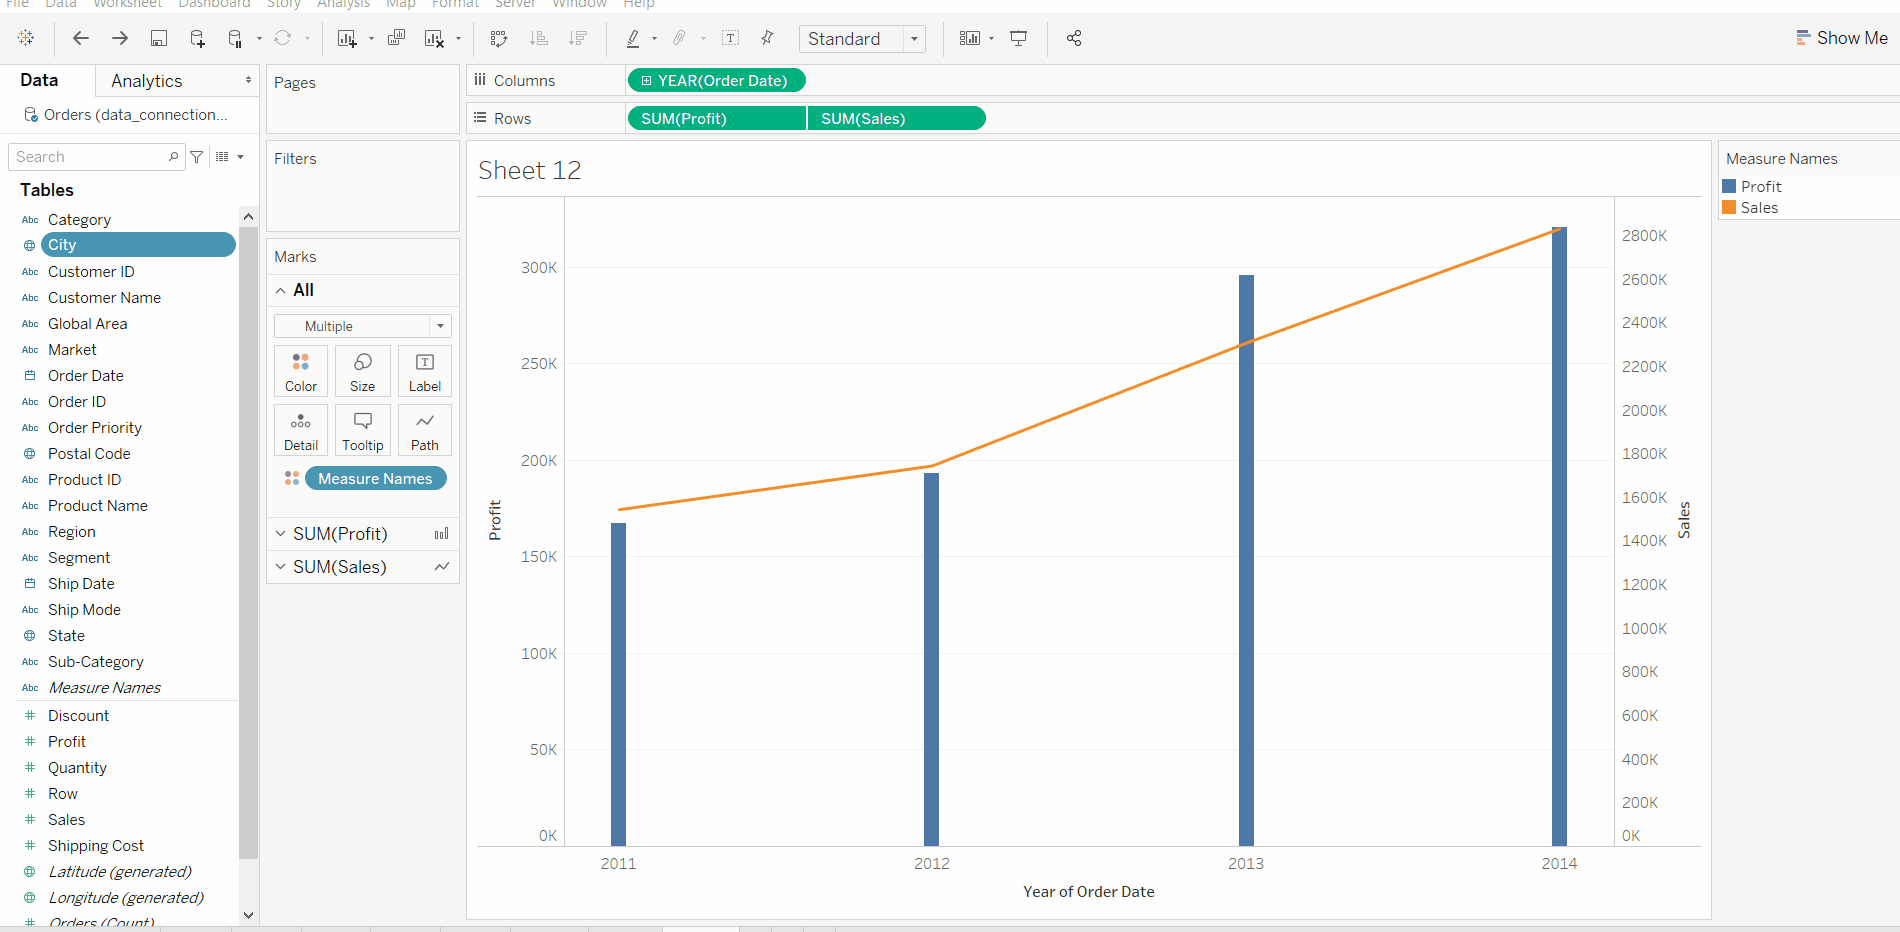Open the dropdown arrow next to new worksheet
1900x932 pixels.
pyautogui.click(x=371, y=39)
